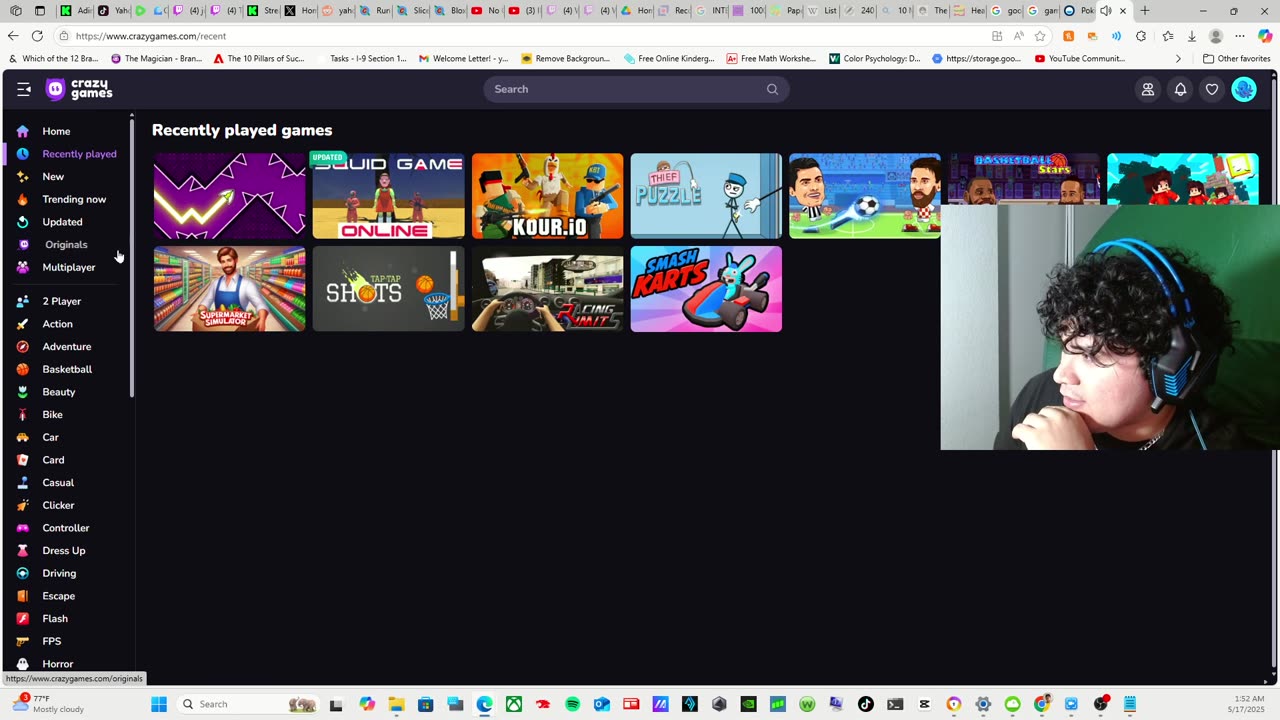Open Trending now in the sidebar
The width and height of the screenshot is (1280, 720).
point(74,199)
